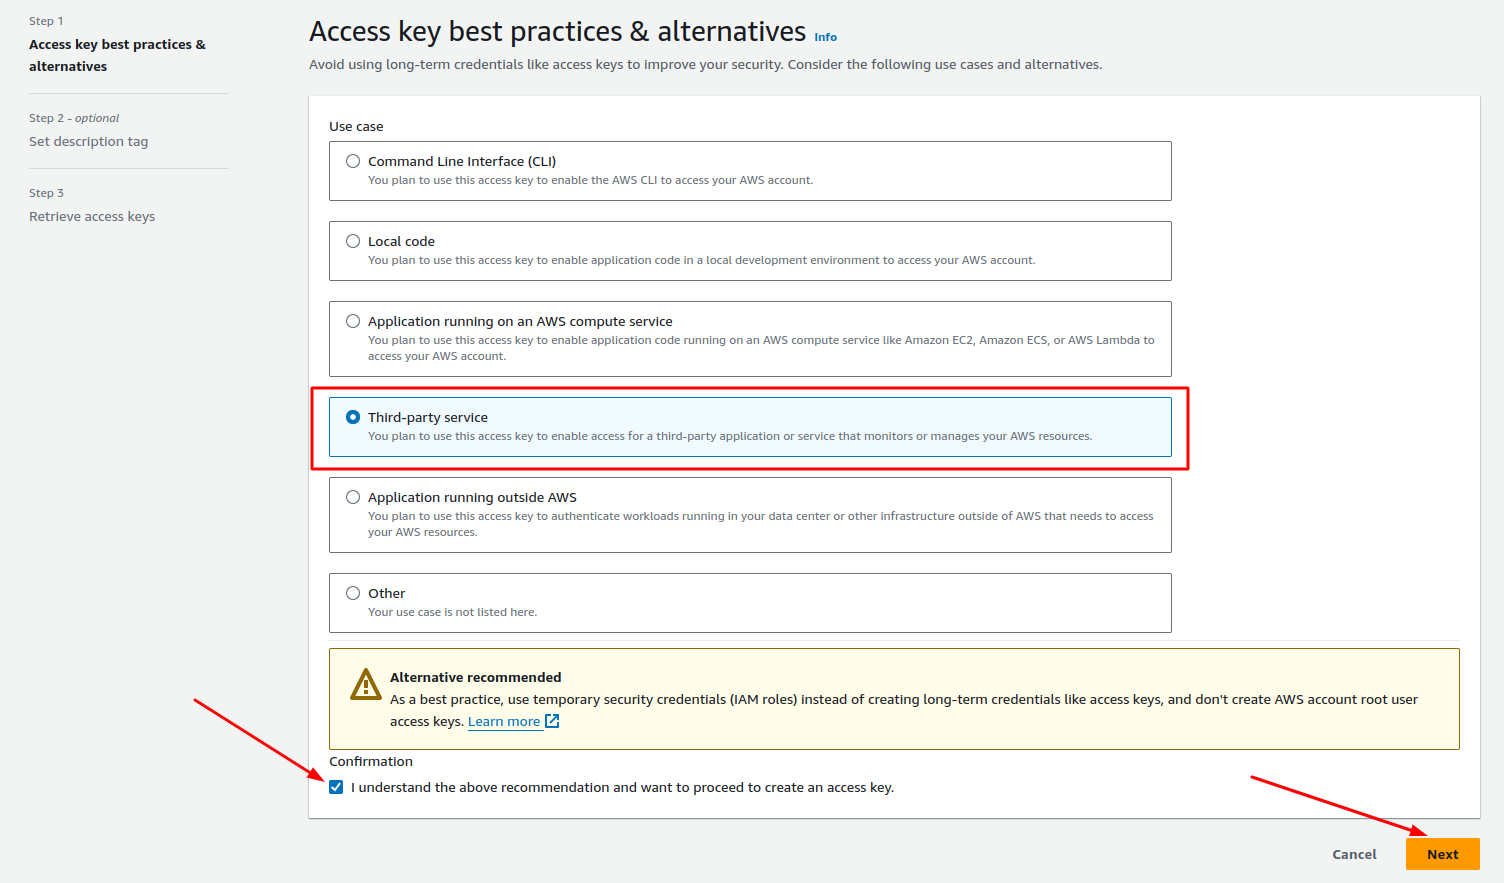Click the external link icon after Learn more

pyautogui.click(x=550, y=721)
